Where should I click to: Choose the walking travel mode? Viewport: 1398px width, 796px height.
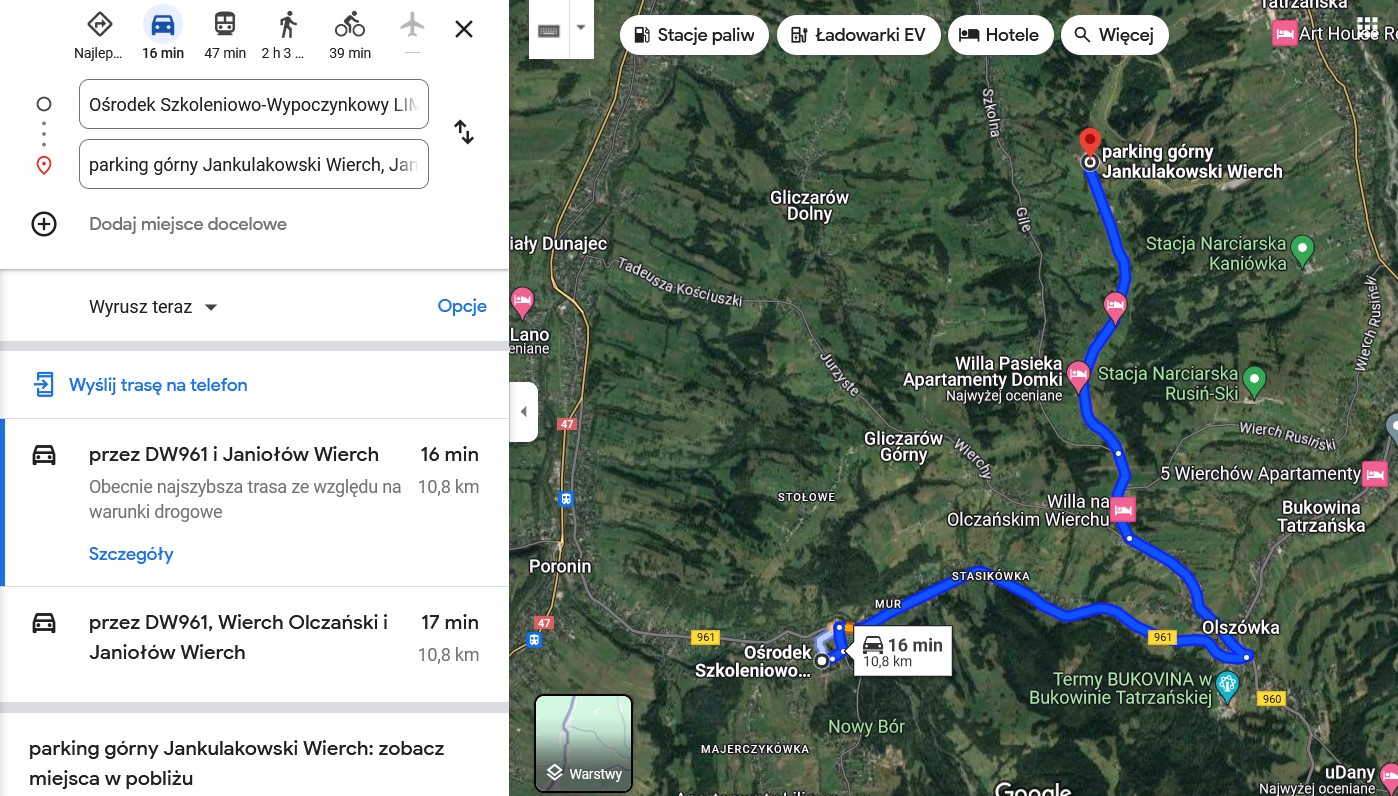click(288, 24)
